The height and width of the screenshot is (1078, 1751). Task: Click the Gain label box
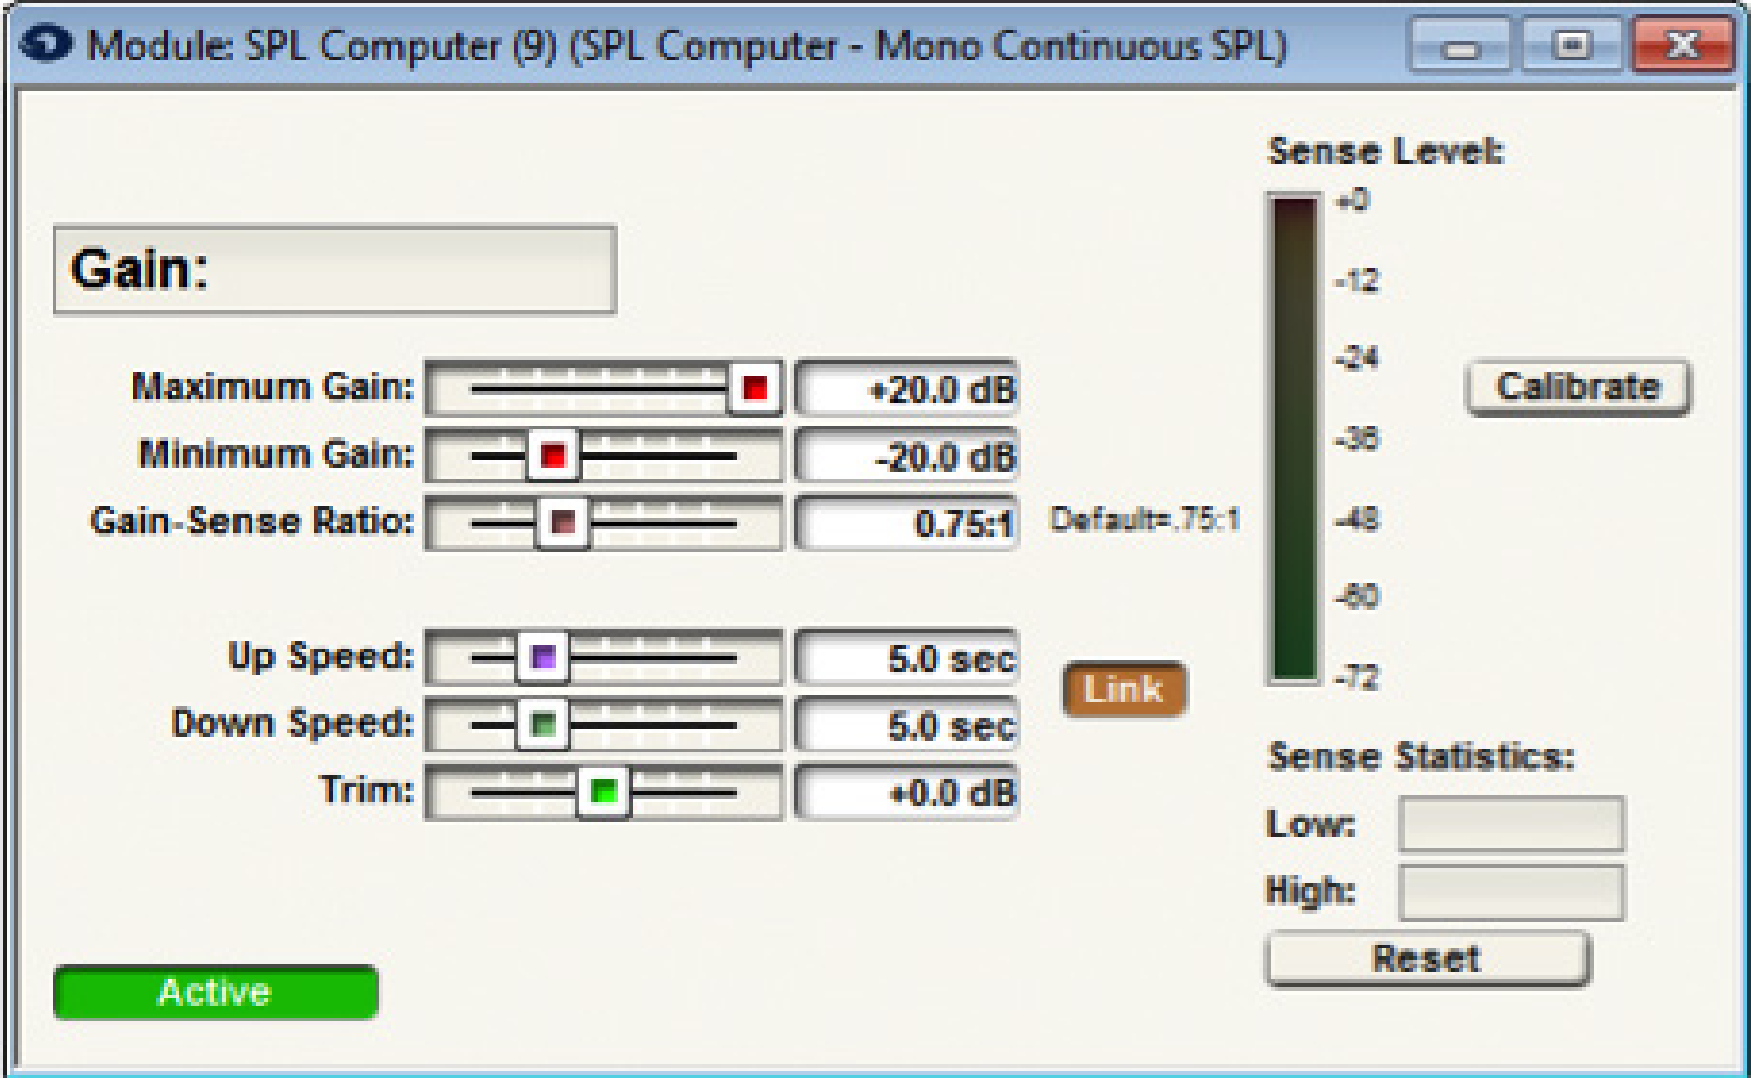(335, 267)
